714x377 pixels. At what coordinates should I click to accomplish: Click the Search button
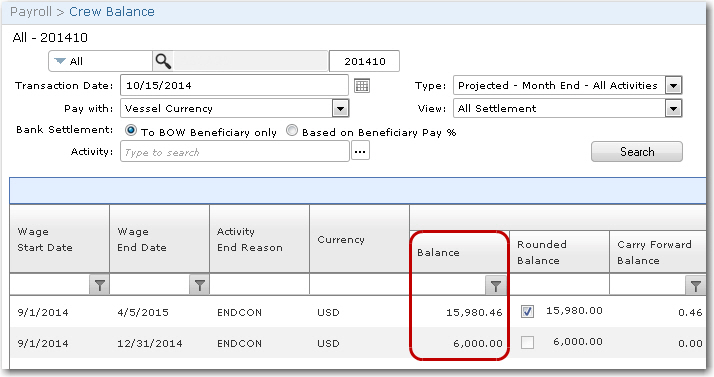tap(637, 152)
